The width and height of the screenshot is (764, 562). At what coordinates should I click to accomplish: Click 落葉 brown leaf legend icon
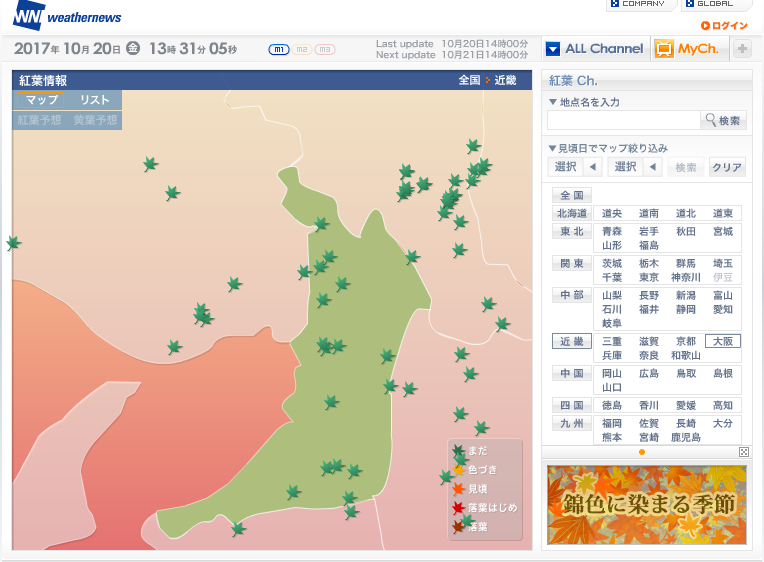458,526
